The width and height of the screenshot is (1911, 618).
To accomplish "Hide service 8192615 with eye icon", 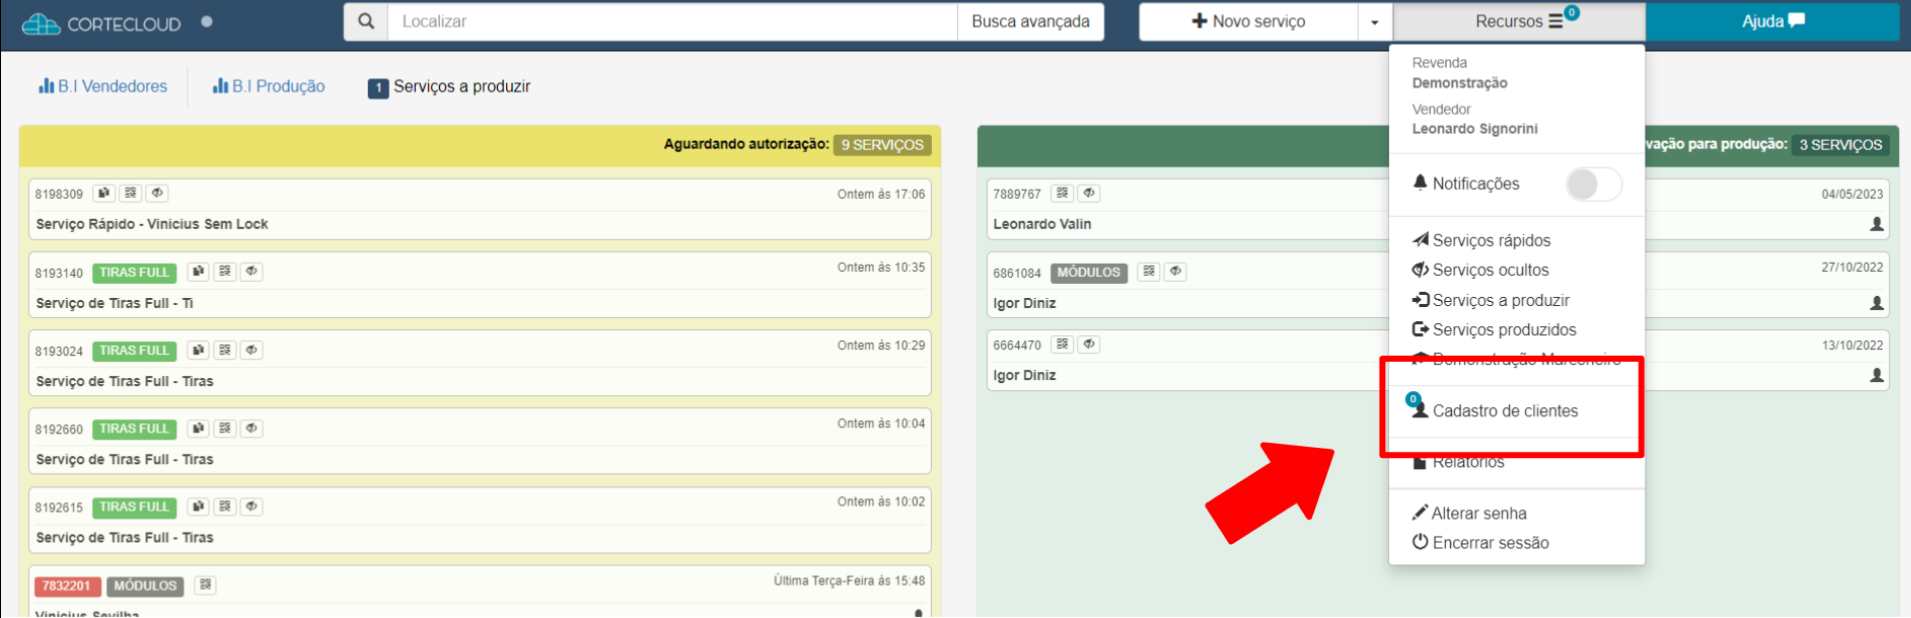I will click(252, 506).
